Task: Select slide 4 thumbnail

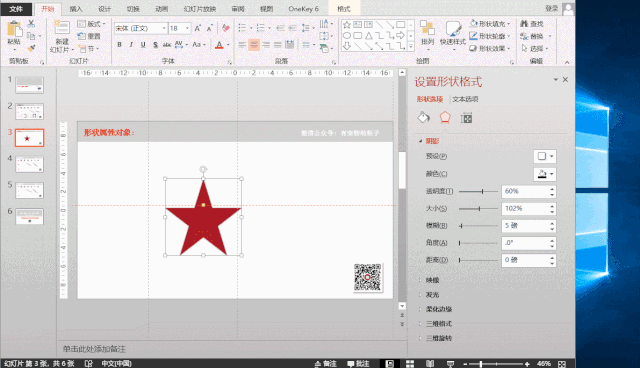Action: [x=29, y=164]
